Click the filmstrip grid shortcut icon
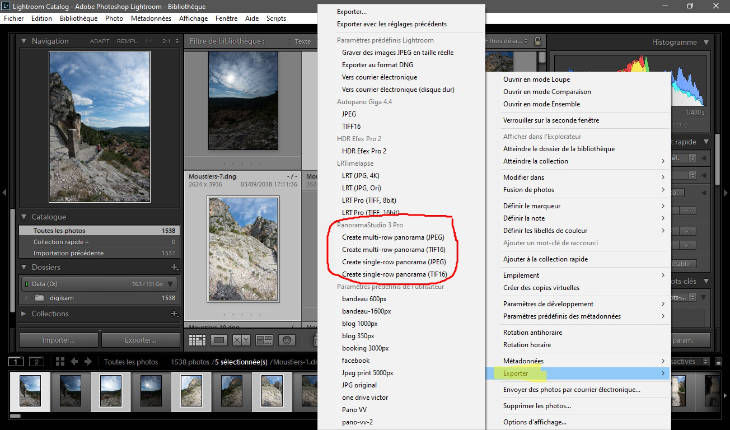 coord(60,362)
